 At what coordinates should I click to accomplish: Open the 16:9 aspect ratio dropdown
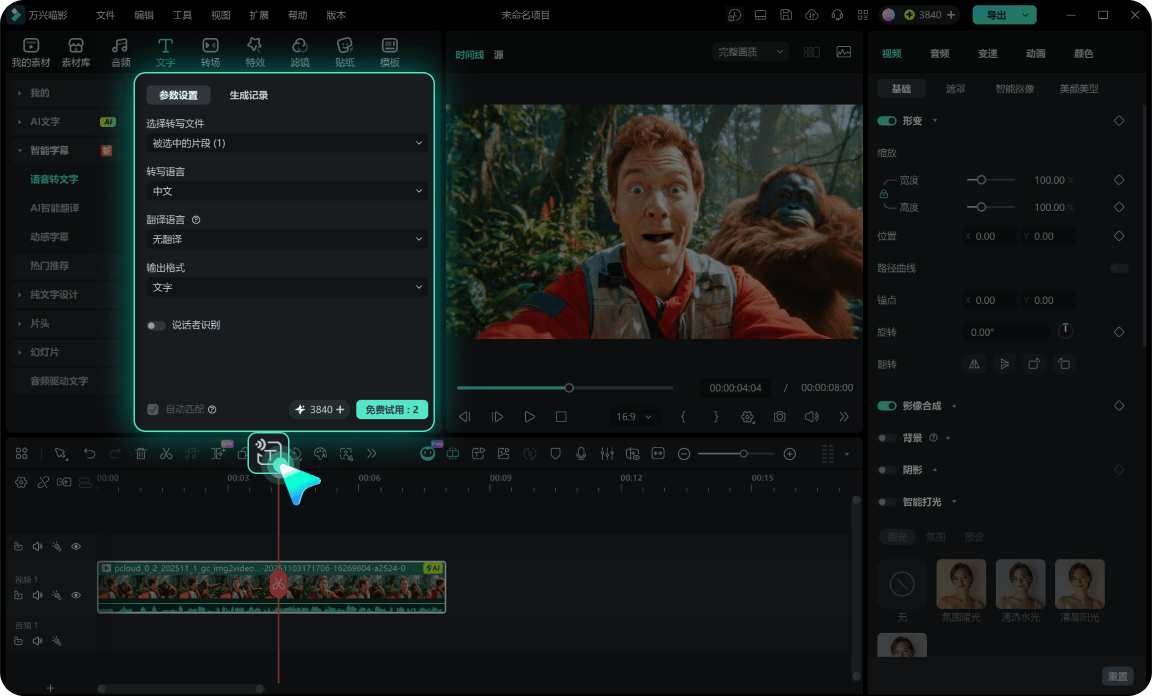click(634, 417)
